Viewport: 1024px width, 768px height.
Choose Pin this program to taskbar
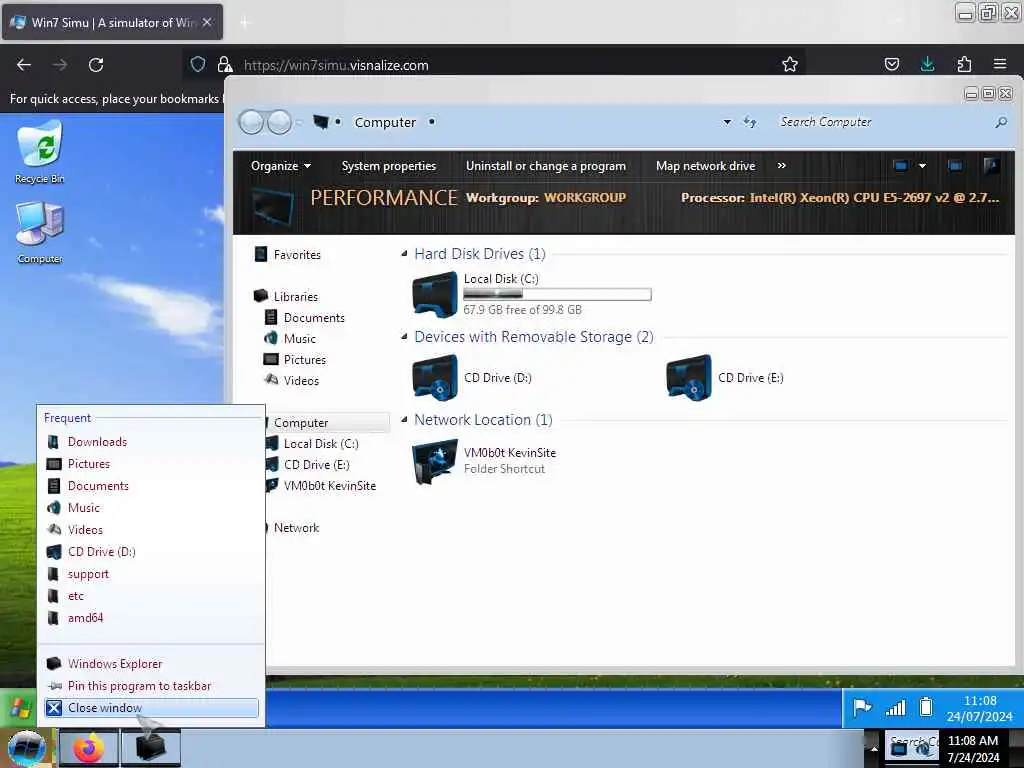139,686
